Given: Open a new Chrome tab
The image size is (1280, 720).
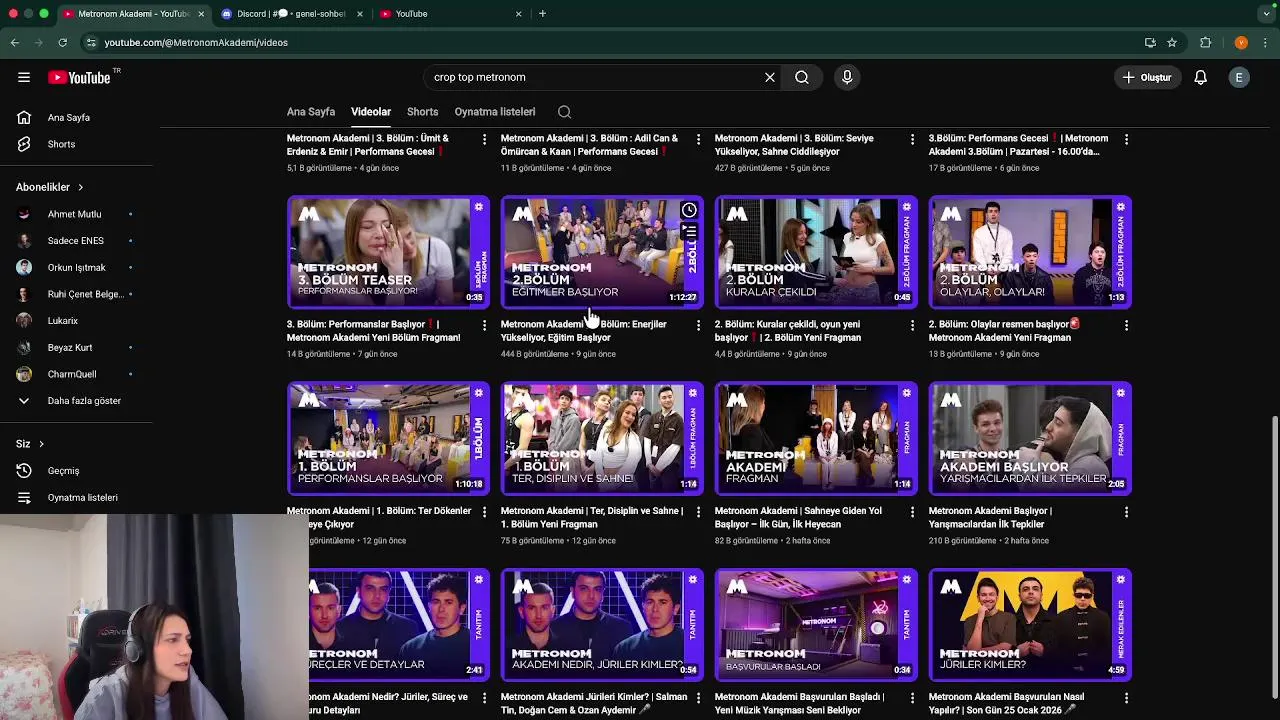Looking at the screenshot, I should pos(542,14).
